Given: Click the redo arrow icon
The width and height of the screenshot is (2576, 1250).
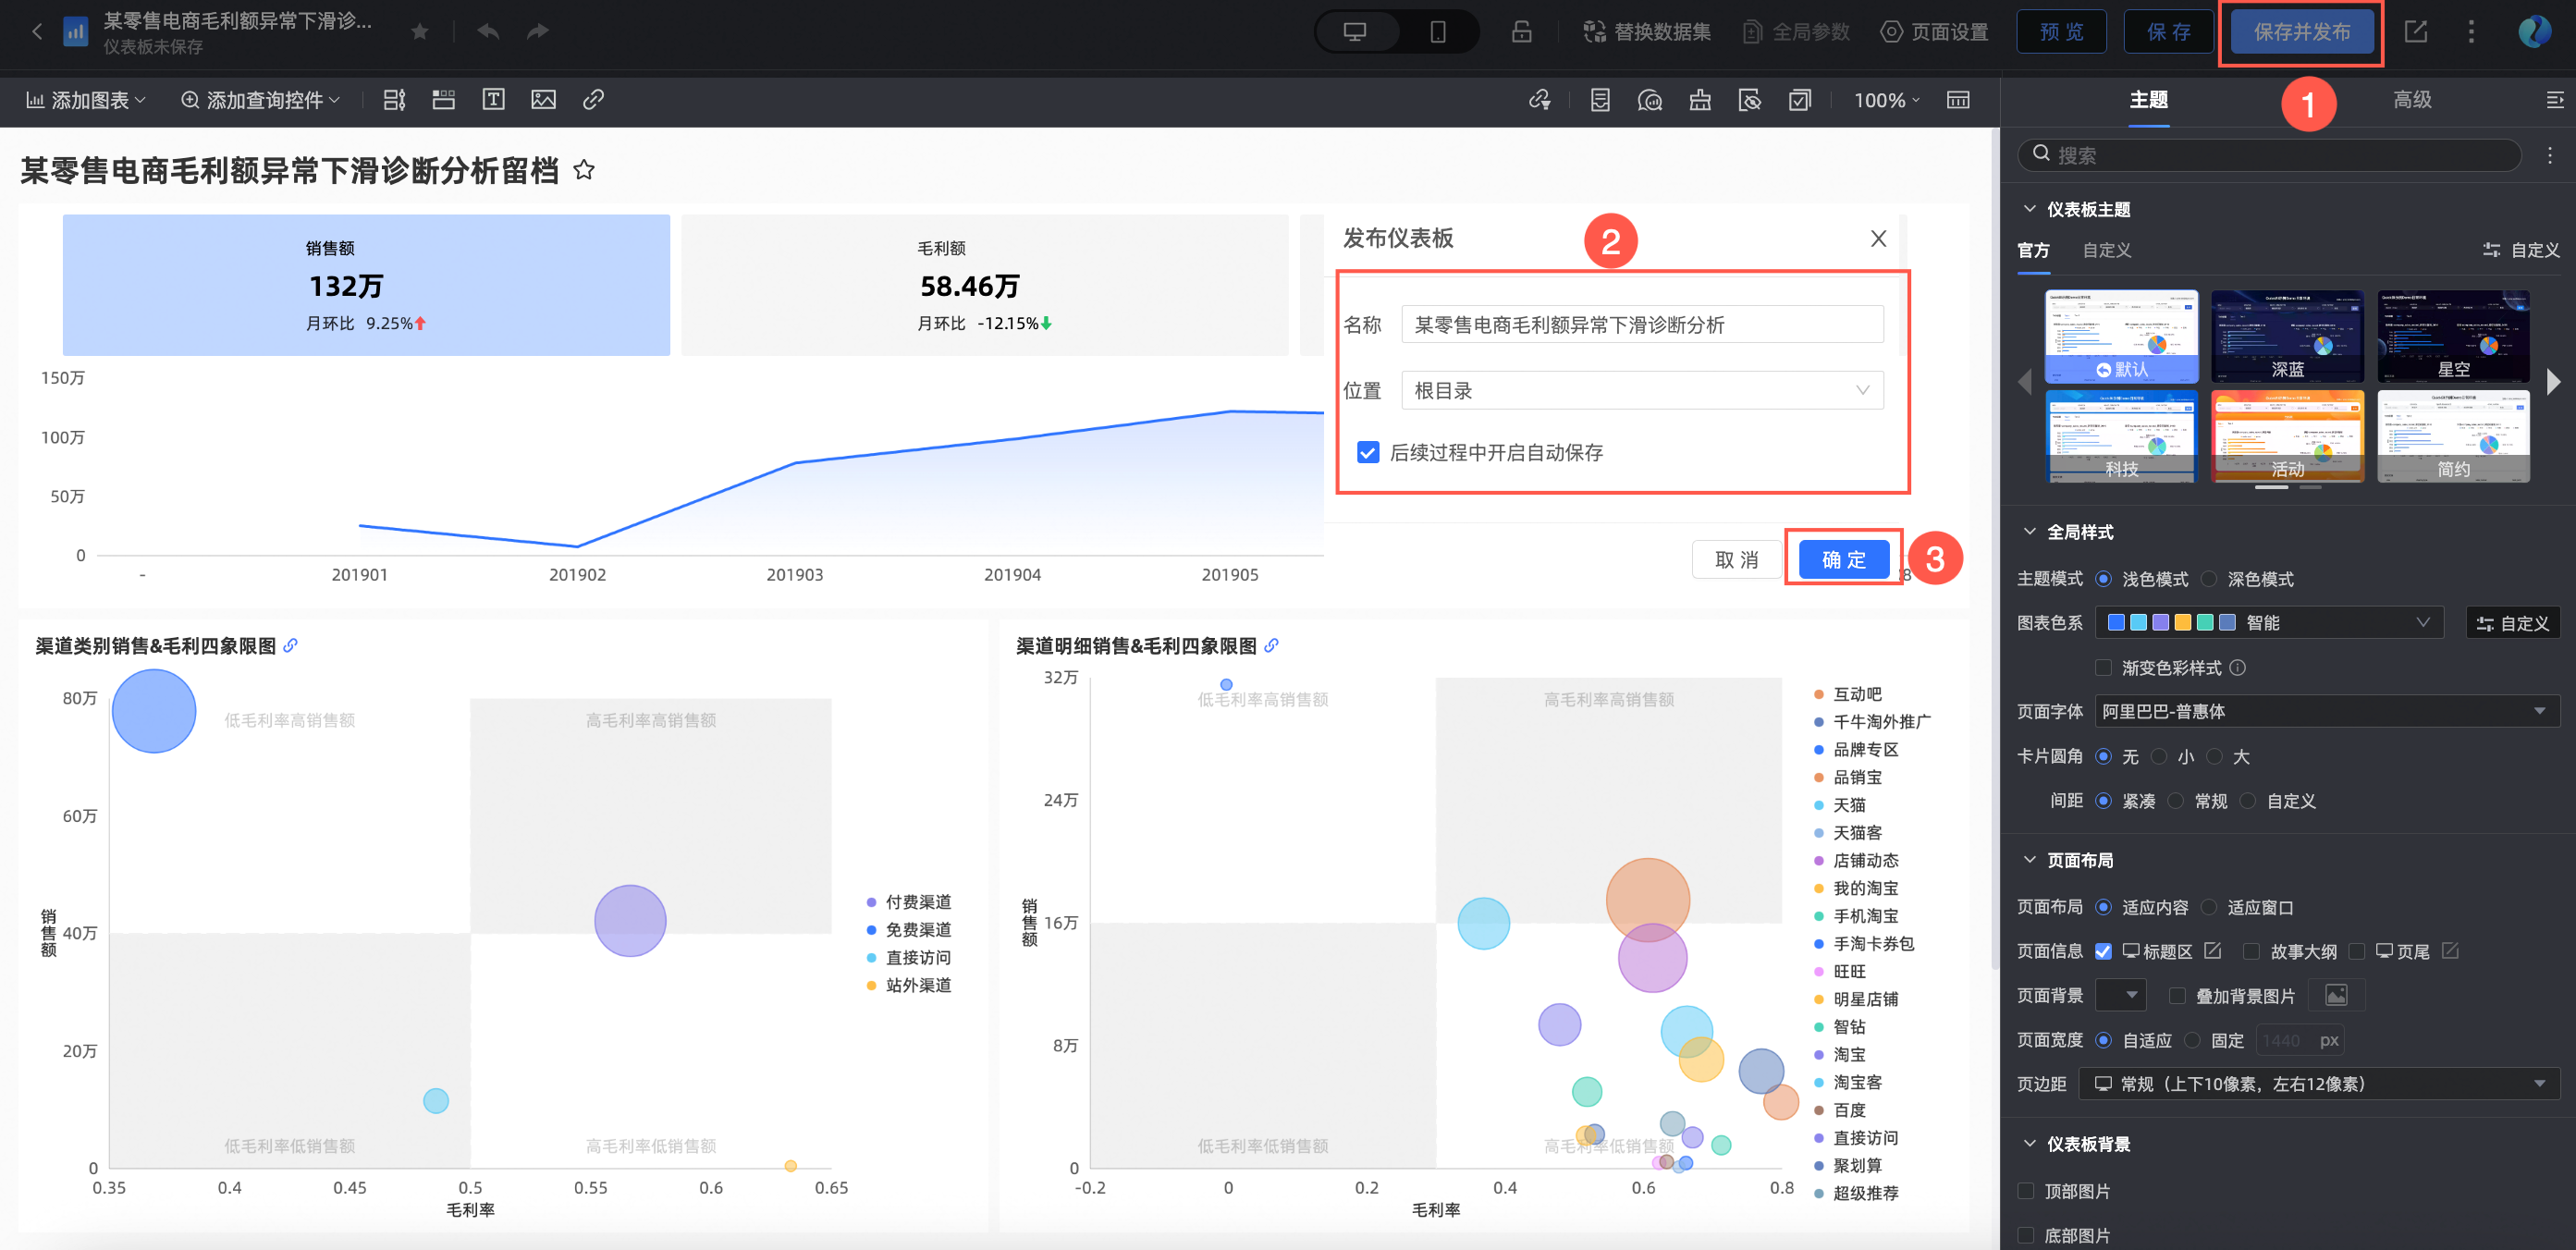Looking at the screenshot, I should [537, 31].
